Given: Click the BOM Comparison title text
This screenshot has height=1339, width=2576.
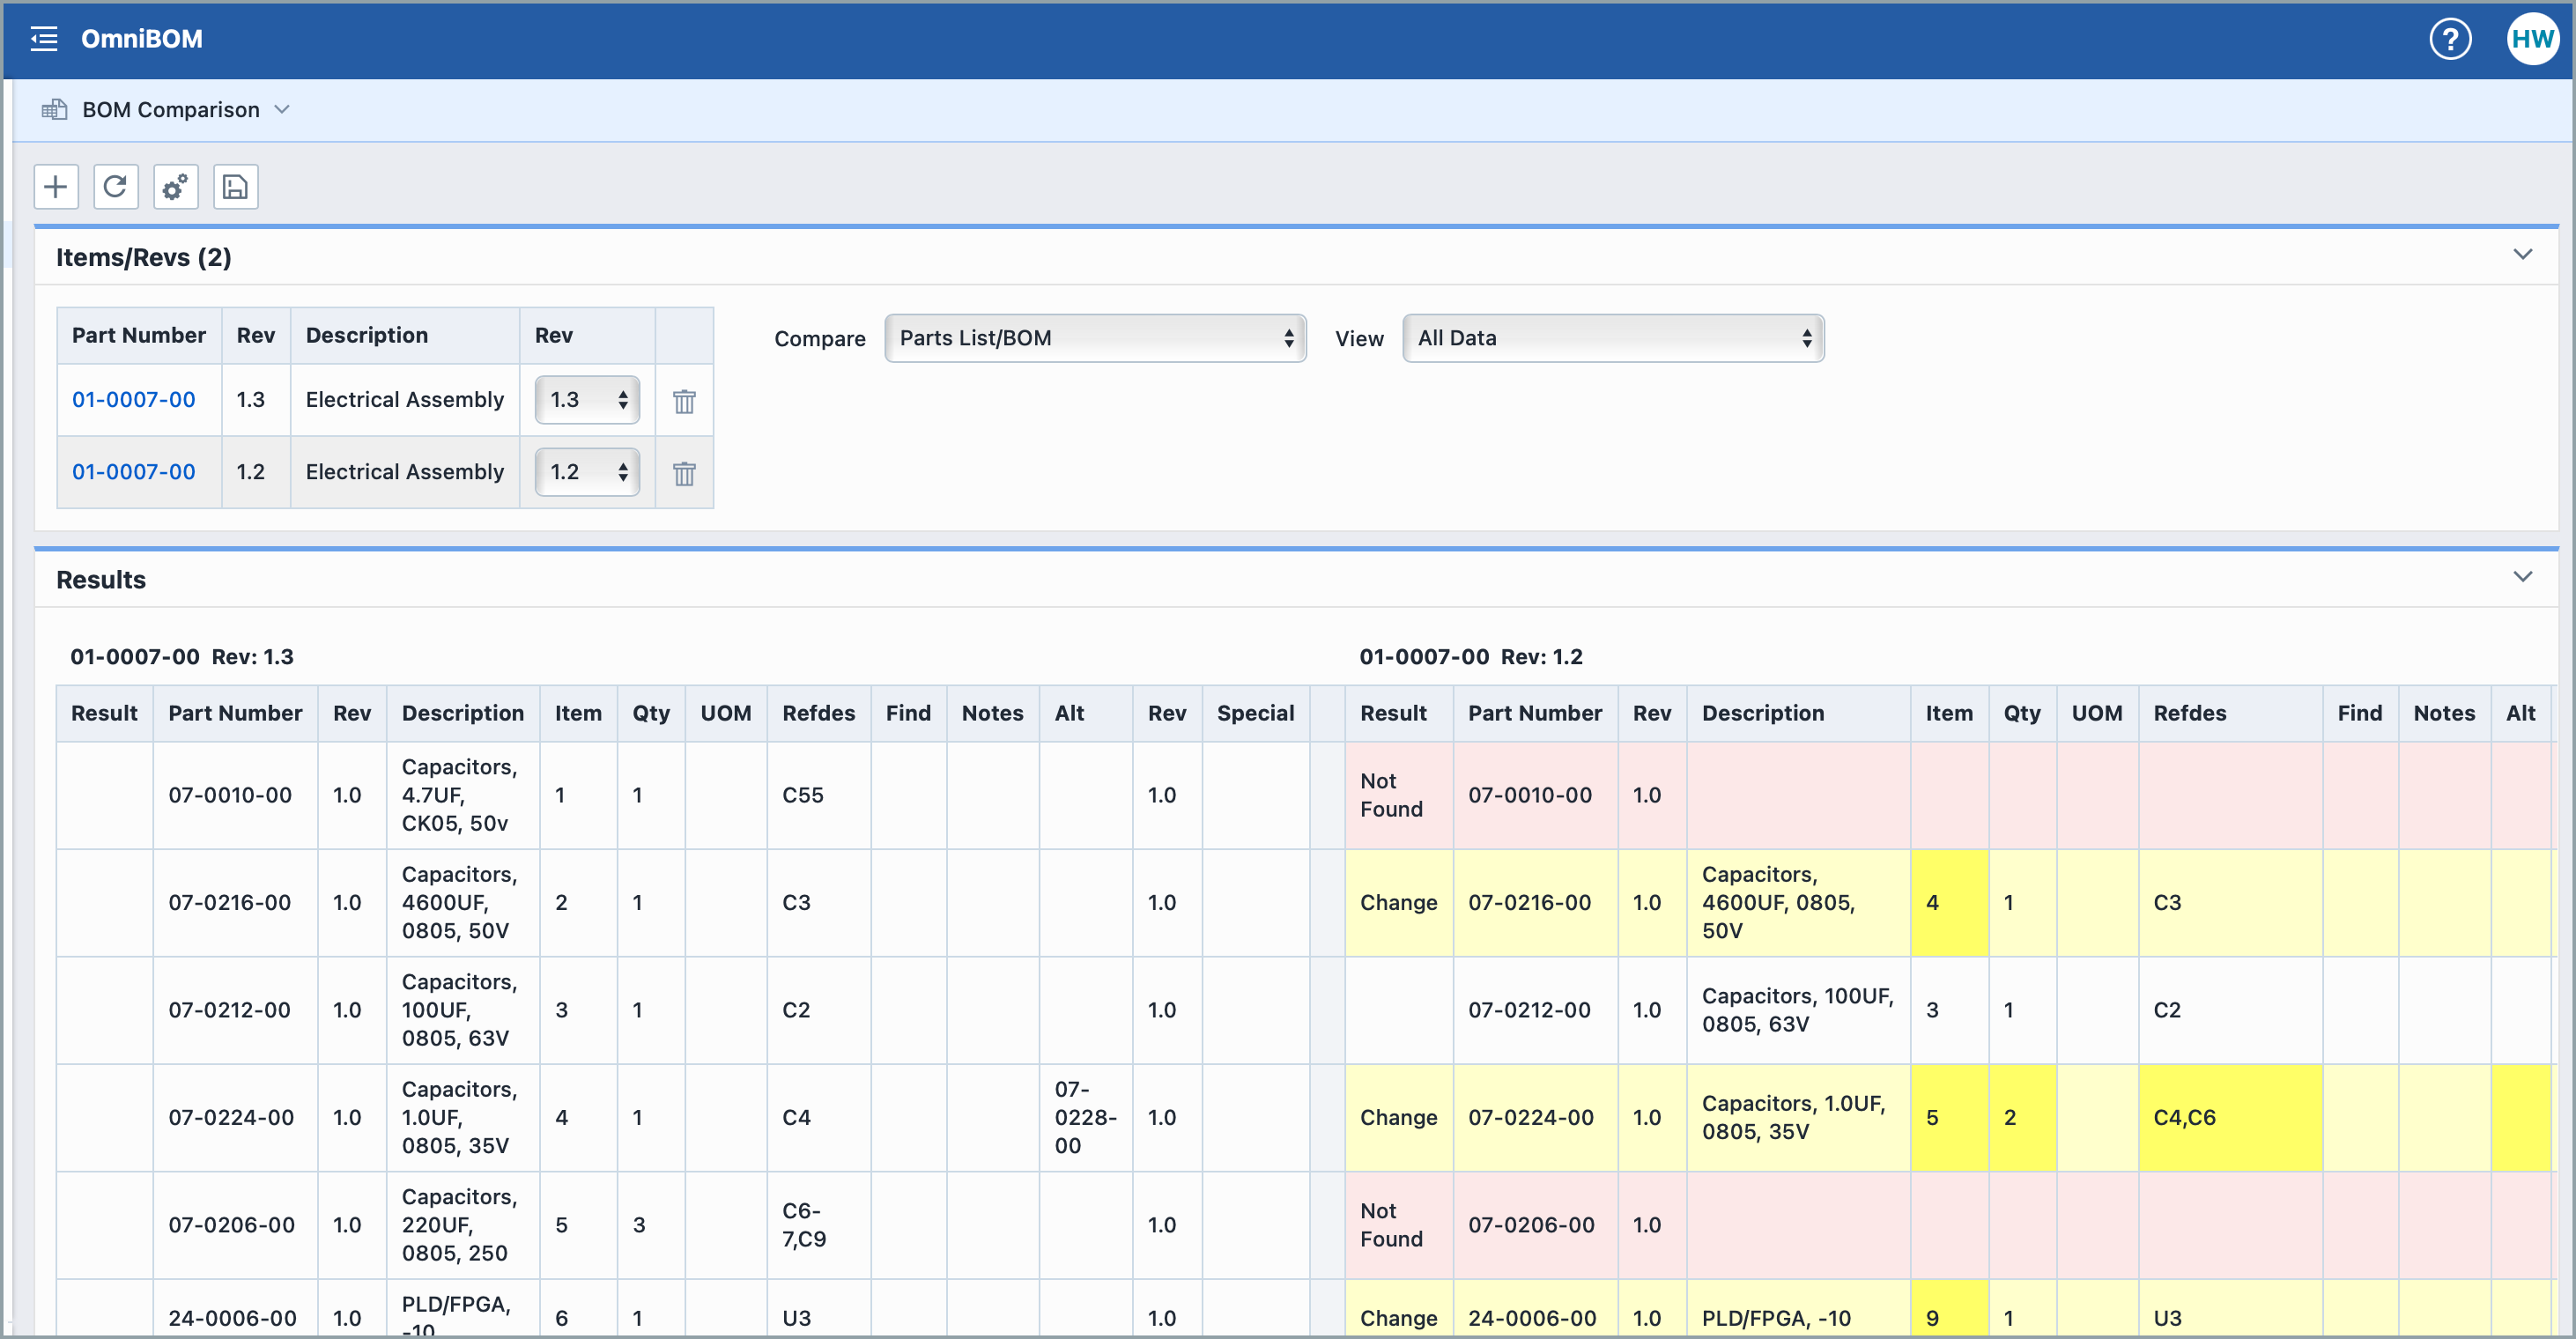Looking at the screenshot, I should coord(171,110).
